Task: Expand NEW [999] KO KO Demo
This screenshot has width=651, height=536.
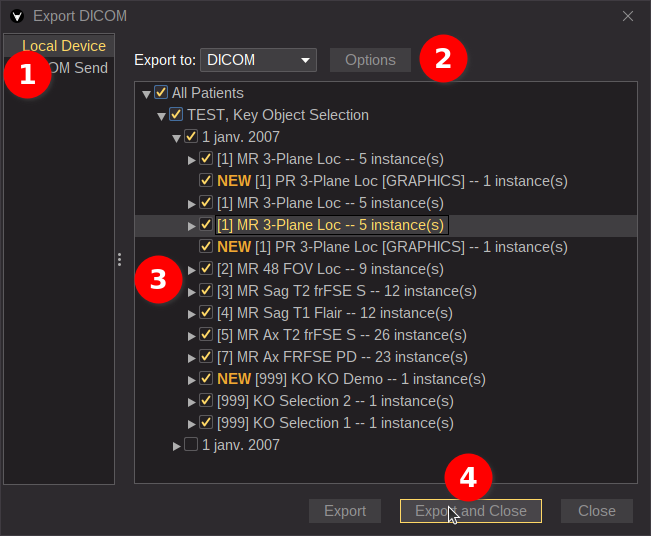Action: (x=191, y=380)
